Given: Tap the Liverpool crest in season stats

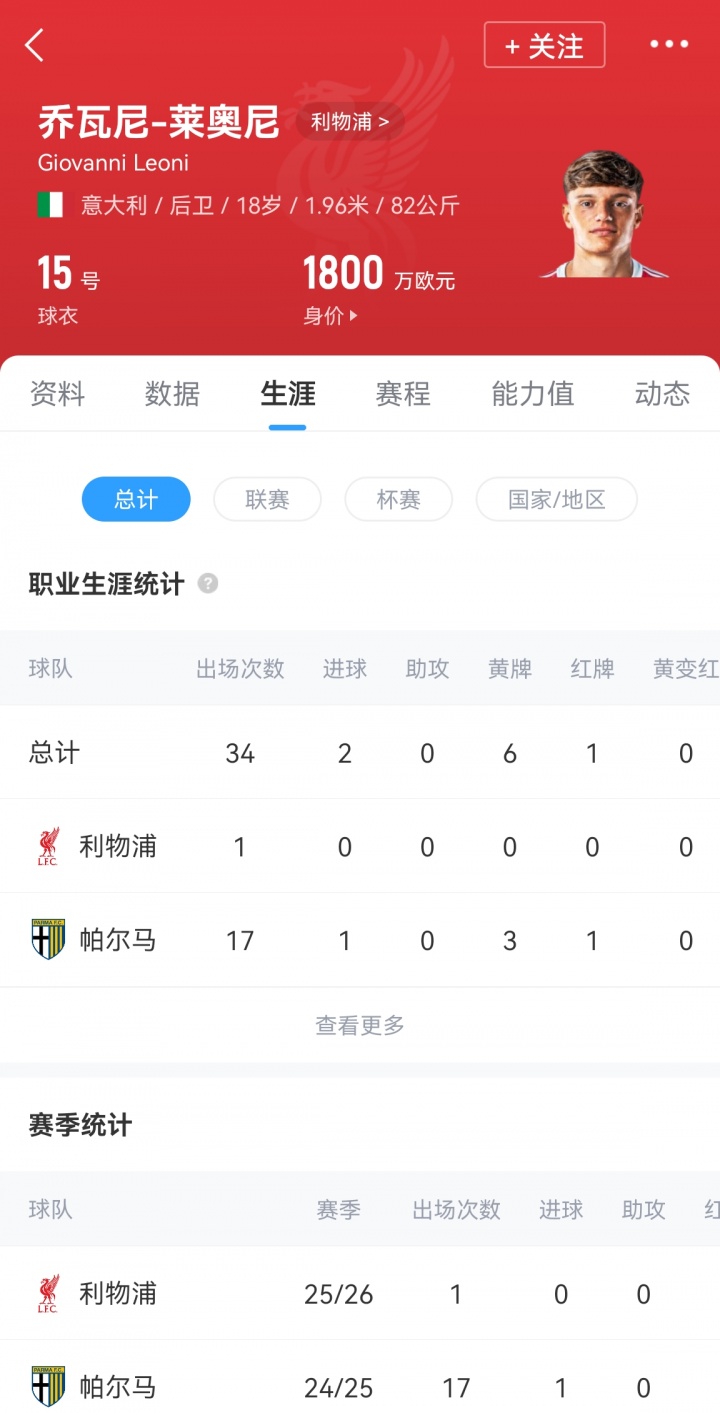Looking at the screenshot, I should point(48,1294).
